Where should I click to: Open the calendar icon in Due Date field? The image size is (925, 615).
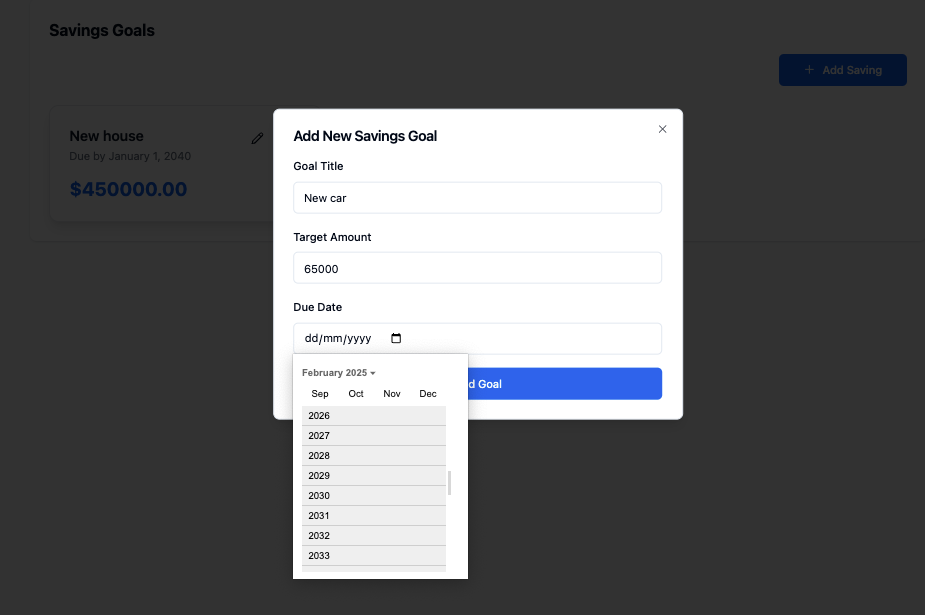click(396, 338)
